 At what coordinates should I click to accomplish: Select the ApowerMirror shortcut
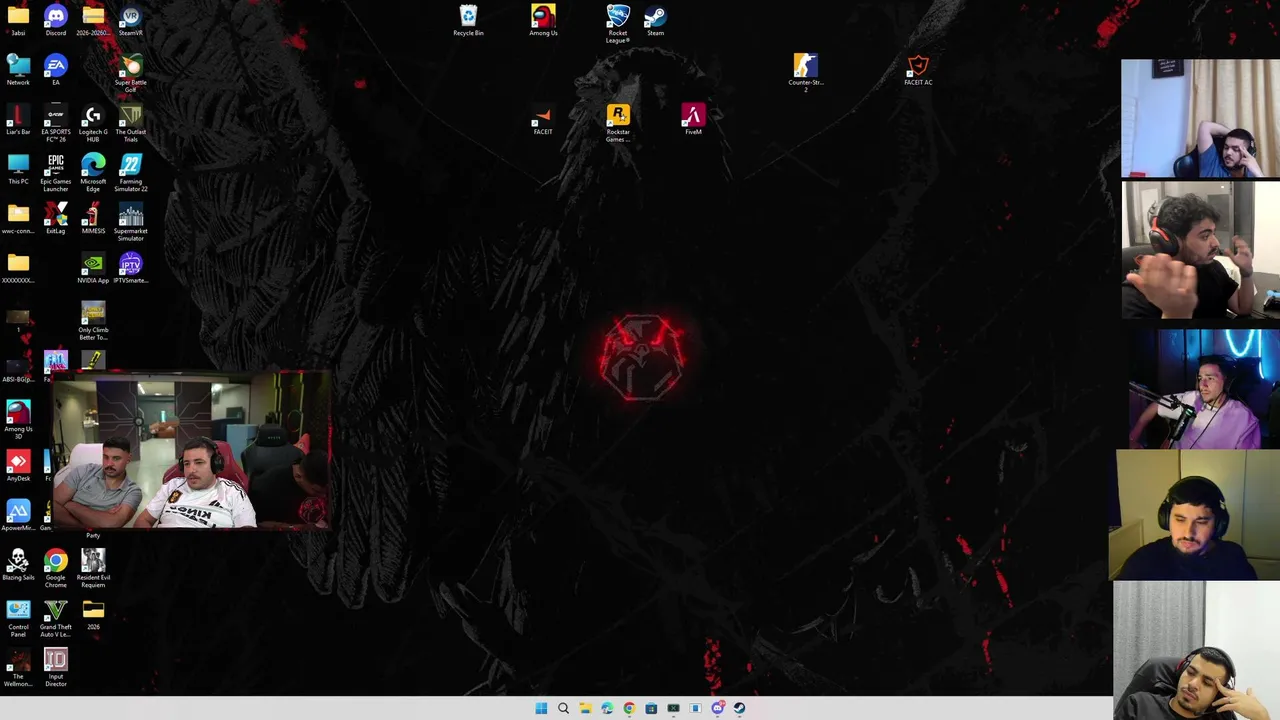pyautogui.click(x=18, y=515)
